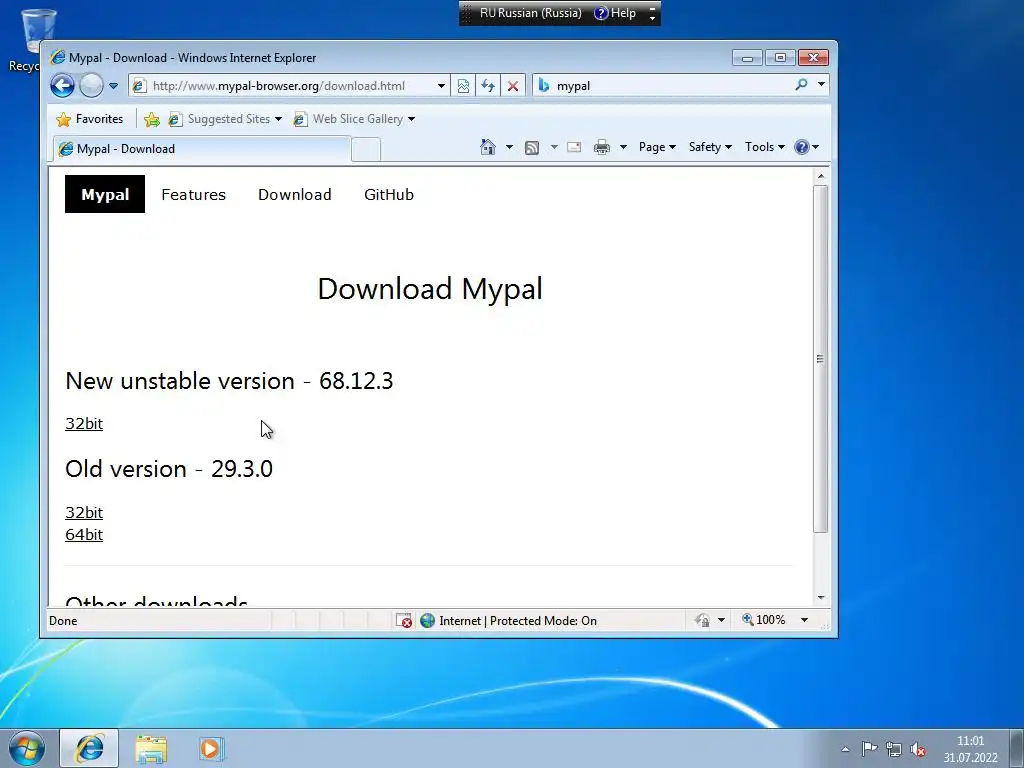The image size is (1024, 768).
Task: Download the 32bit old version 29.3.0
Action: pos(84,513)
